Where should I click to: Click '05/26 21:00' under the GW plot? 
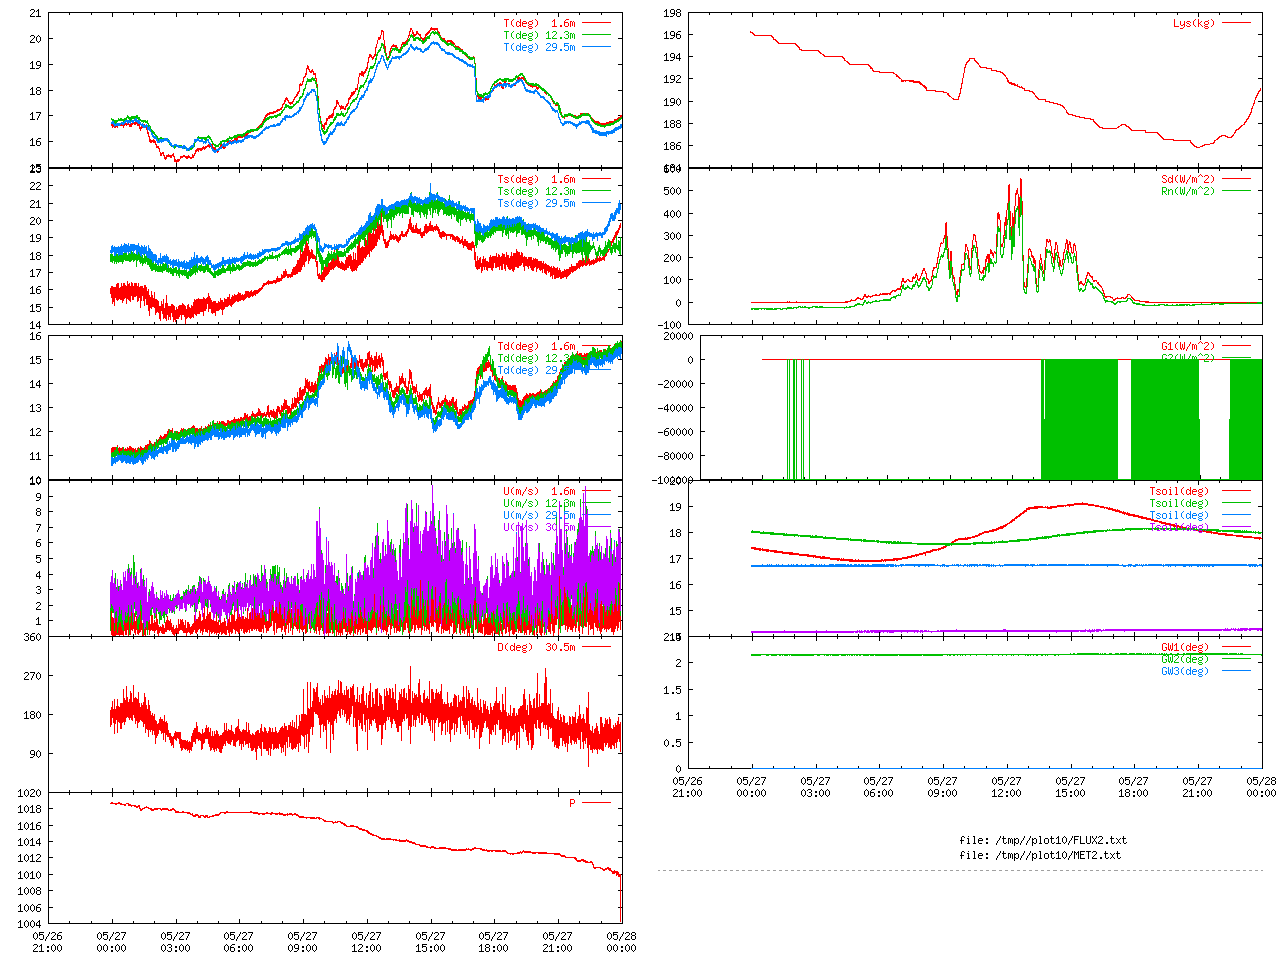(687, 787)
